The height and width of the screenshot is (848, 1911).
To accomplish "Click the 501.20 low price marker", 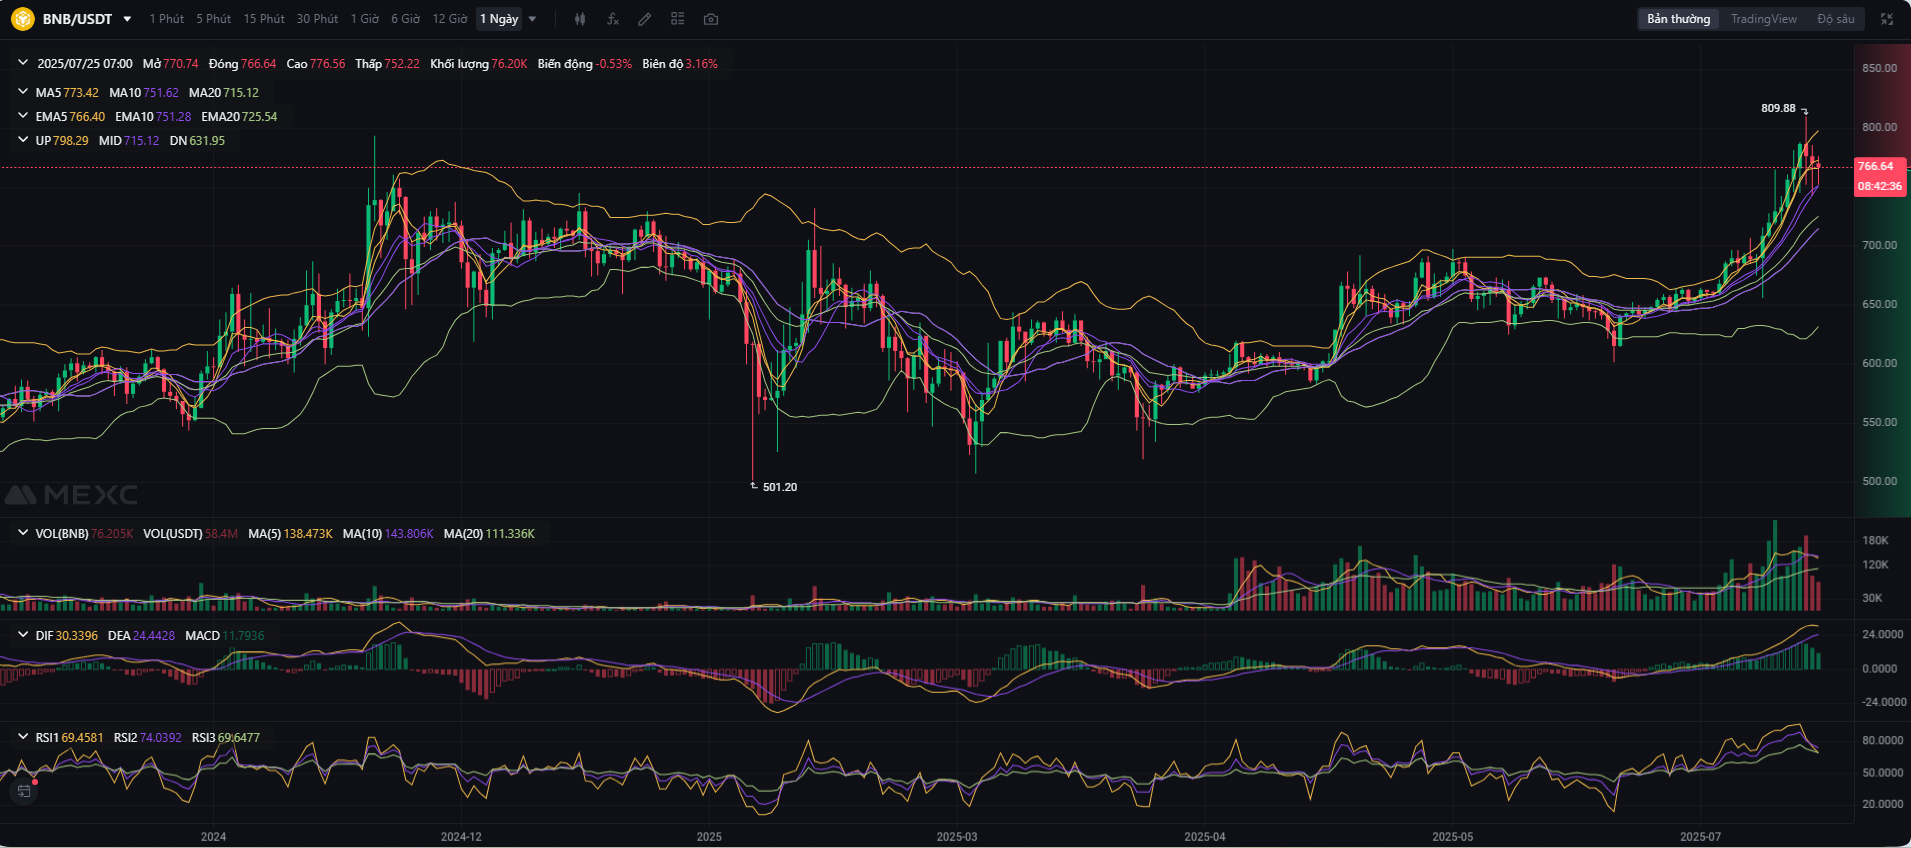I will click(780, 487).
